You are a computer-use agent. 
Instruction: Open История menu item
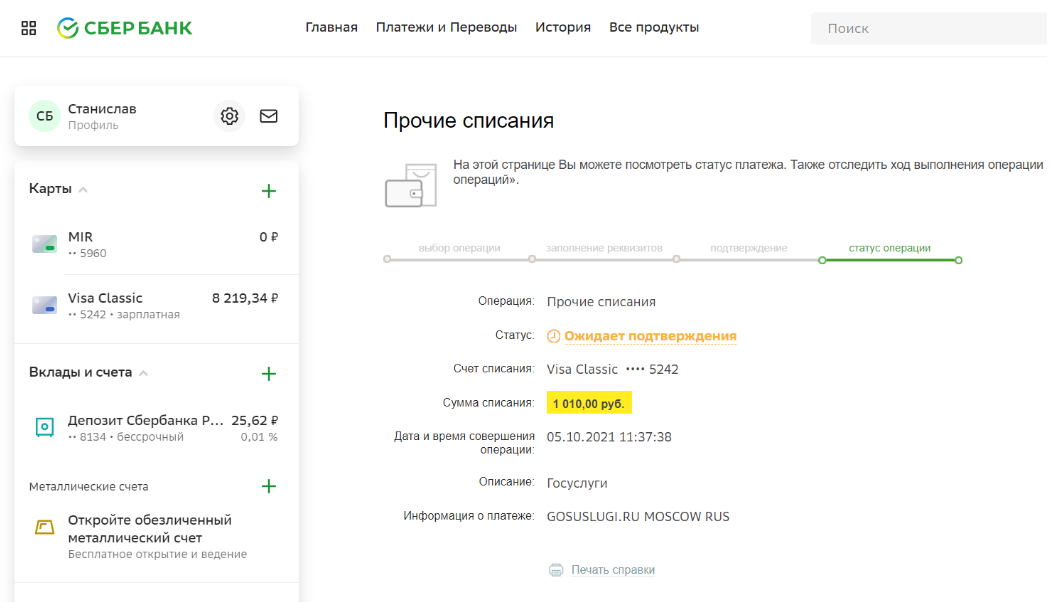tap(563, 28)
